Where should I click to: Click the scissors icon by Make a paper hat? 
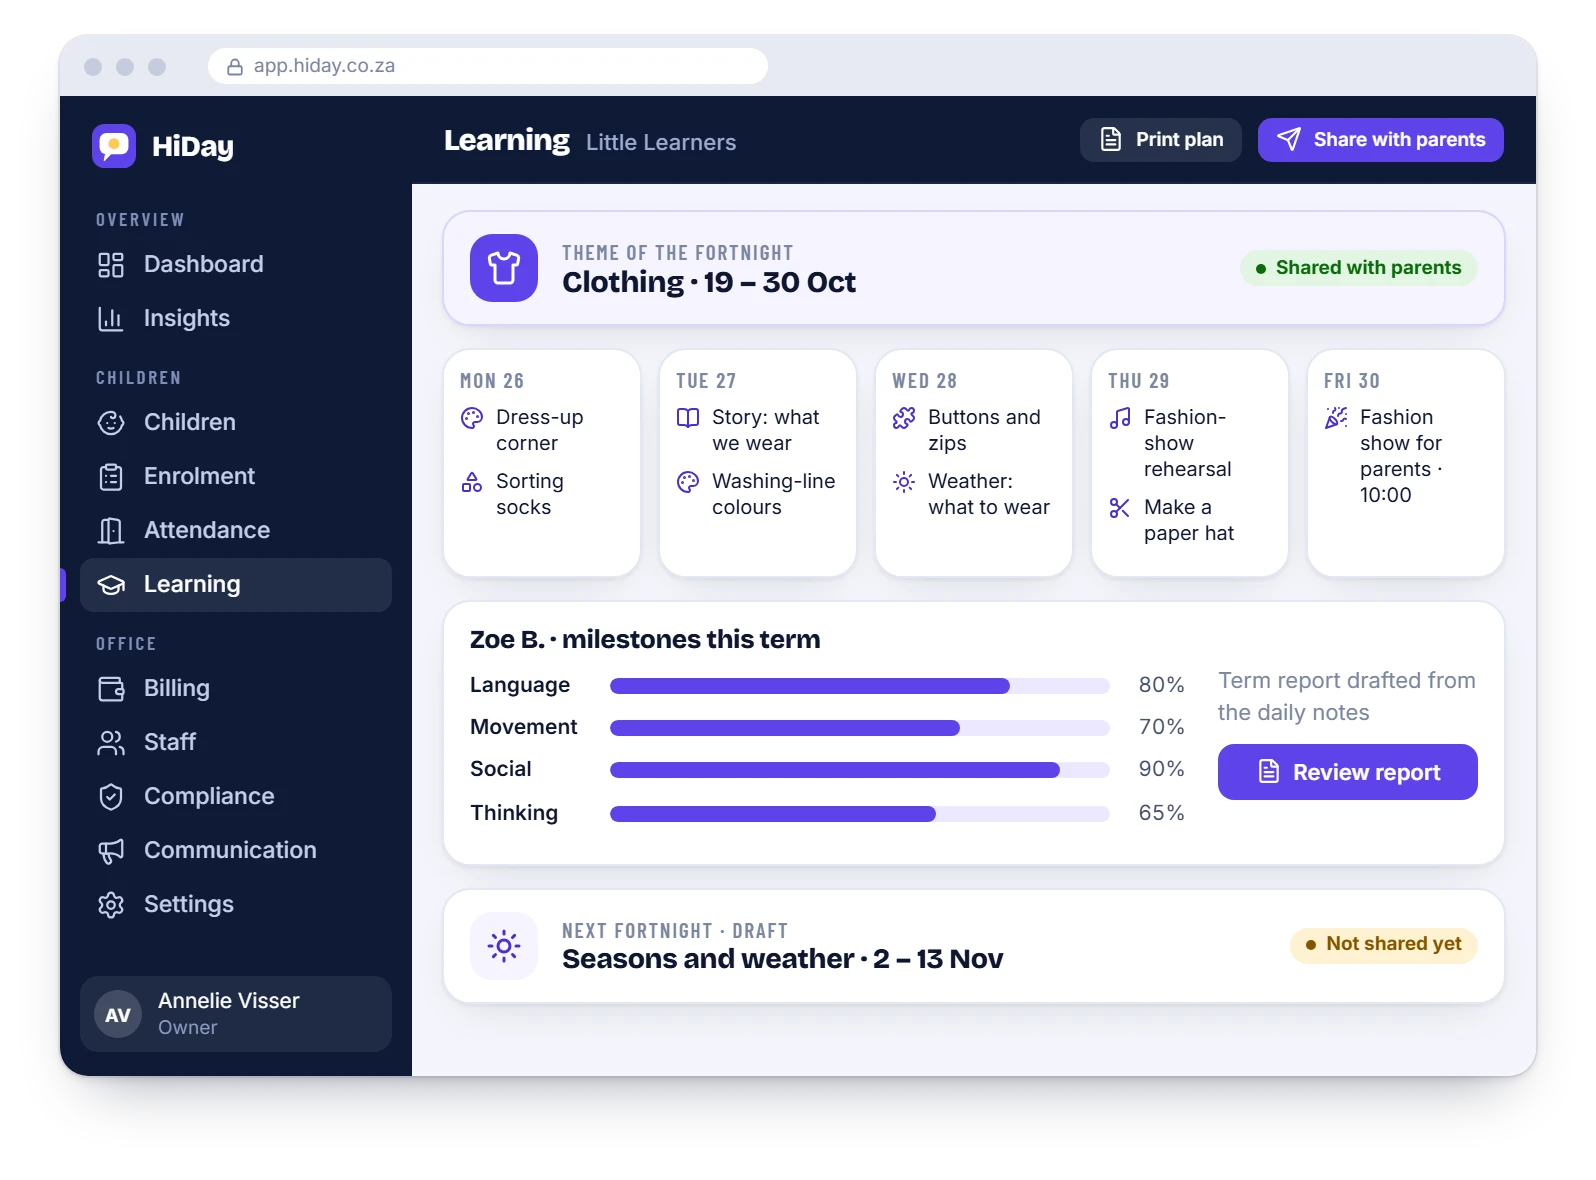1120,508
